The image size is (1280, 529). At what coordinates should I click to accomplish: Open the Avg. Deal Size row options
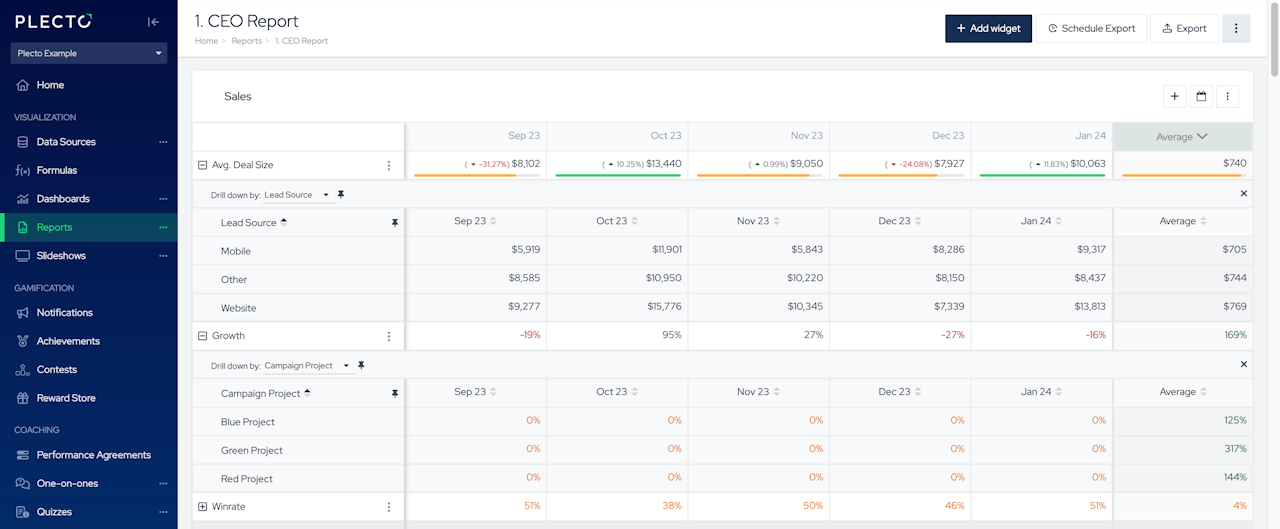389,166
